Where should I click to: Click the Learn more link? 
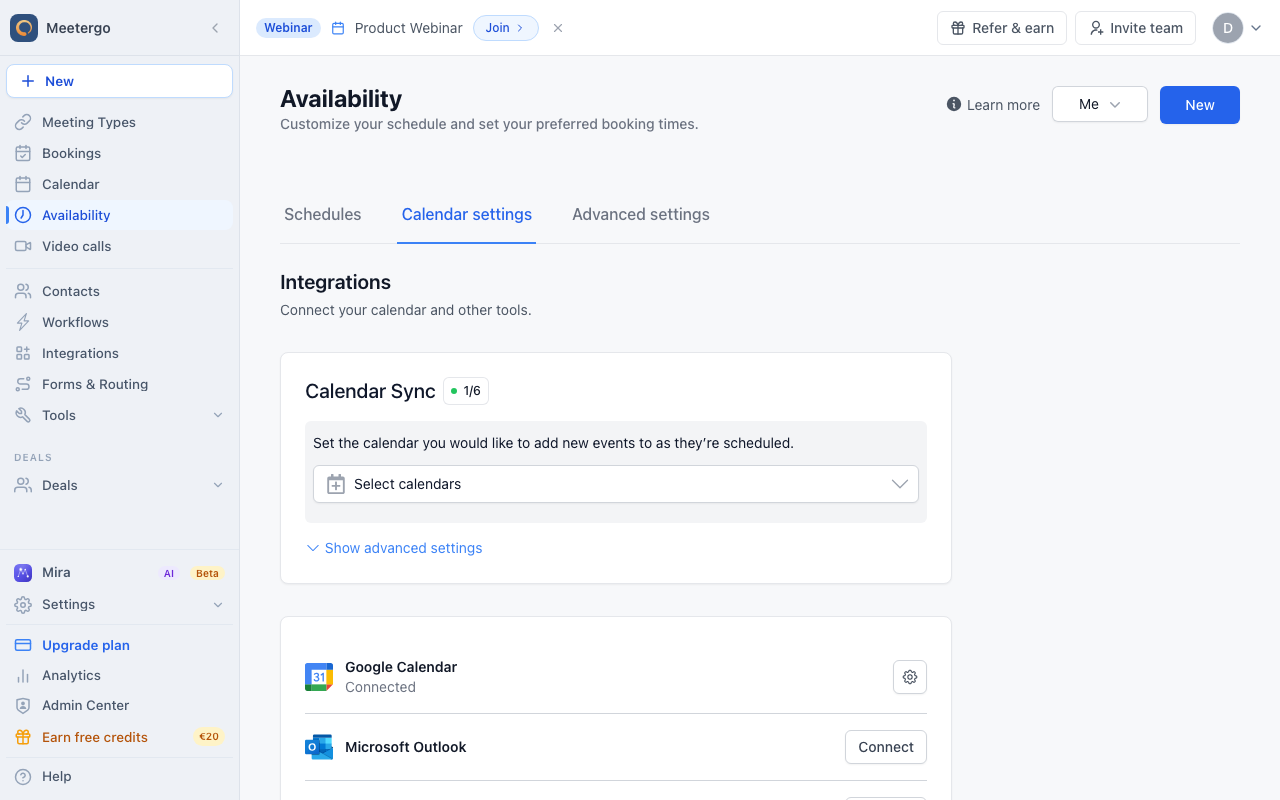coord(1003,104)
